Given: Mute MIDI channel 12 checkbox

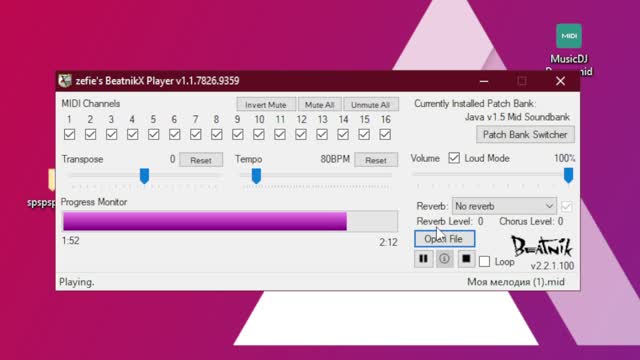Looking at the screenshot, I should [301, 134].
